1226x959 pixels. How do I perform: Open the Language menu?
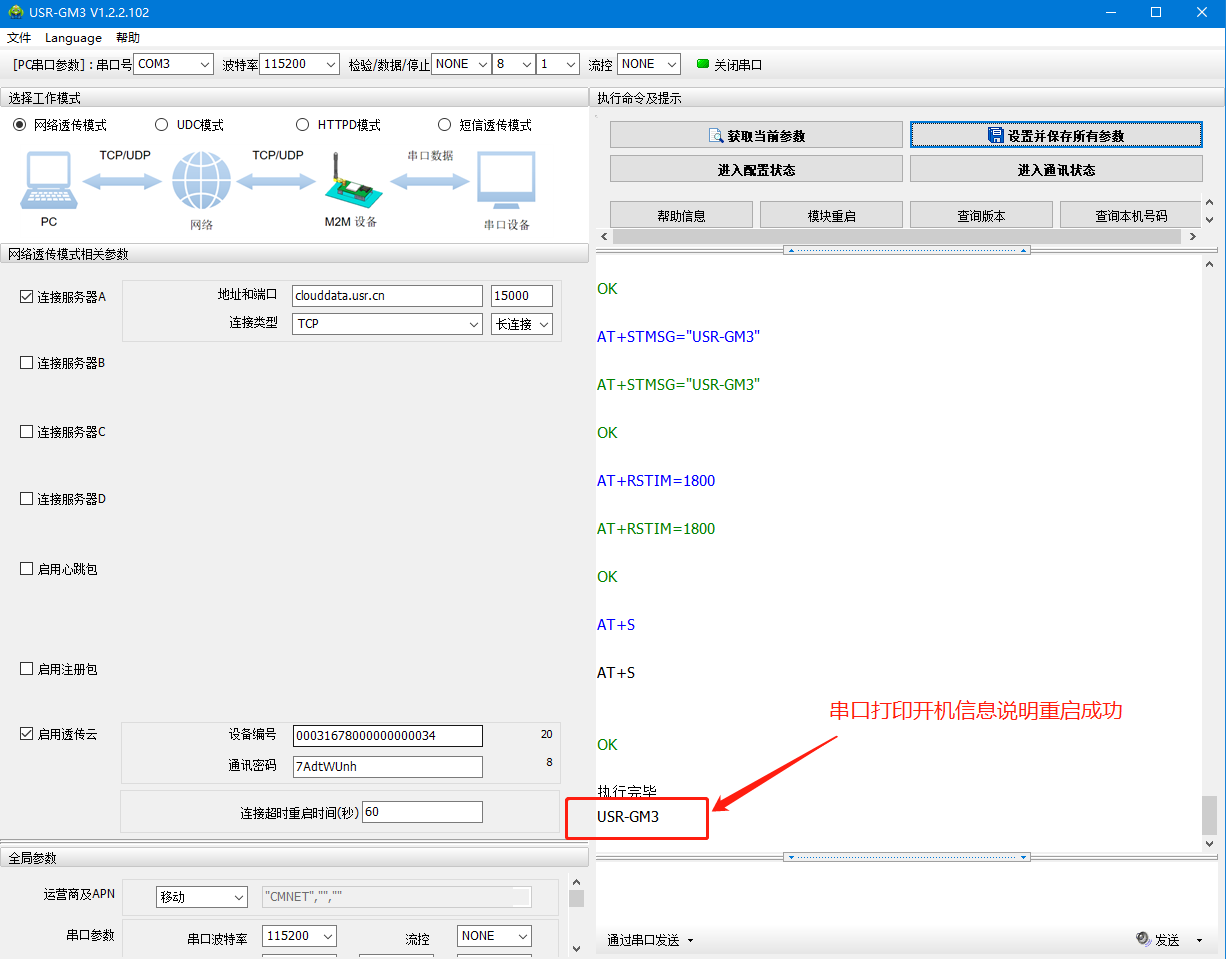tap(73, 38)
